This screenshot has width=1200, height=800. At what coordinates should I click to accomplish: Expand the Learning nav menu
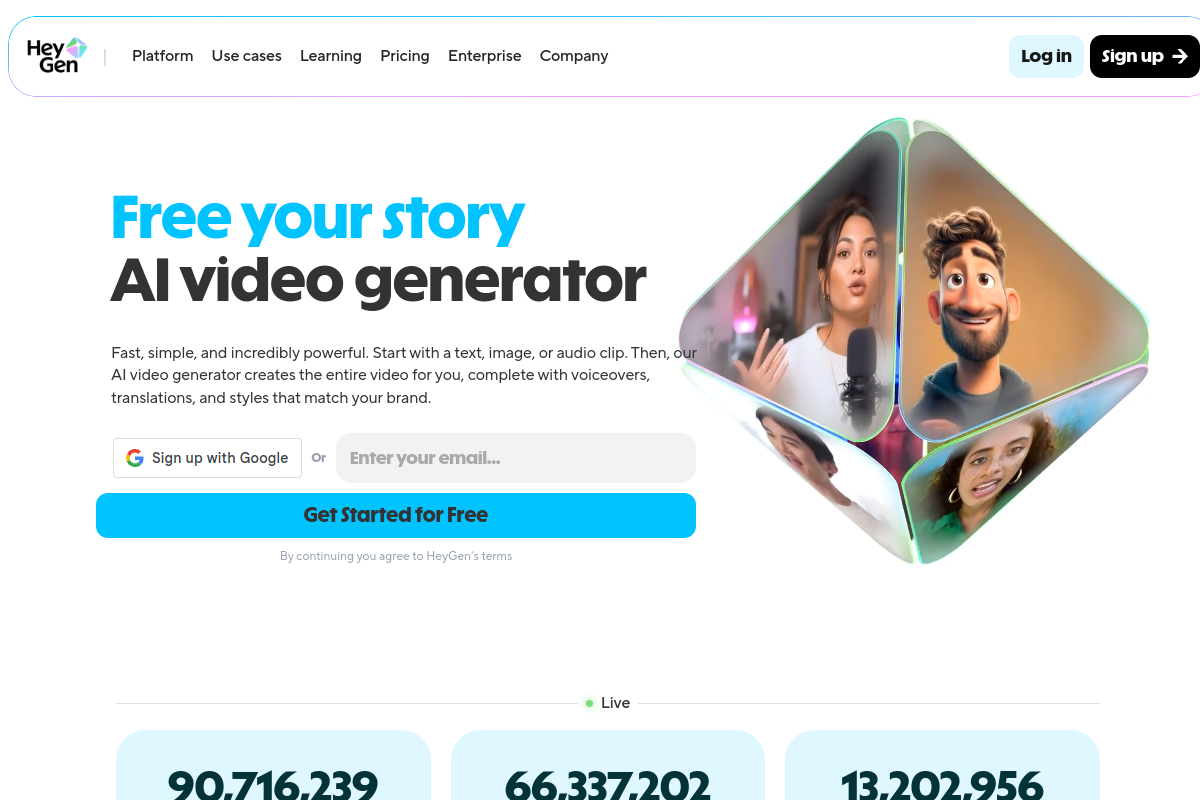pyautogui.click(x=331, y=56)
